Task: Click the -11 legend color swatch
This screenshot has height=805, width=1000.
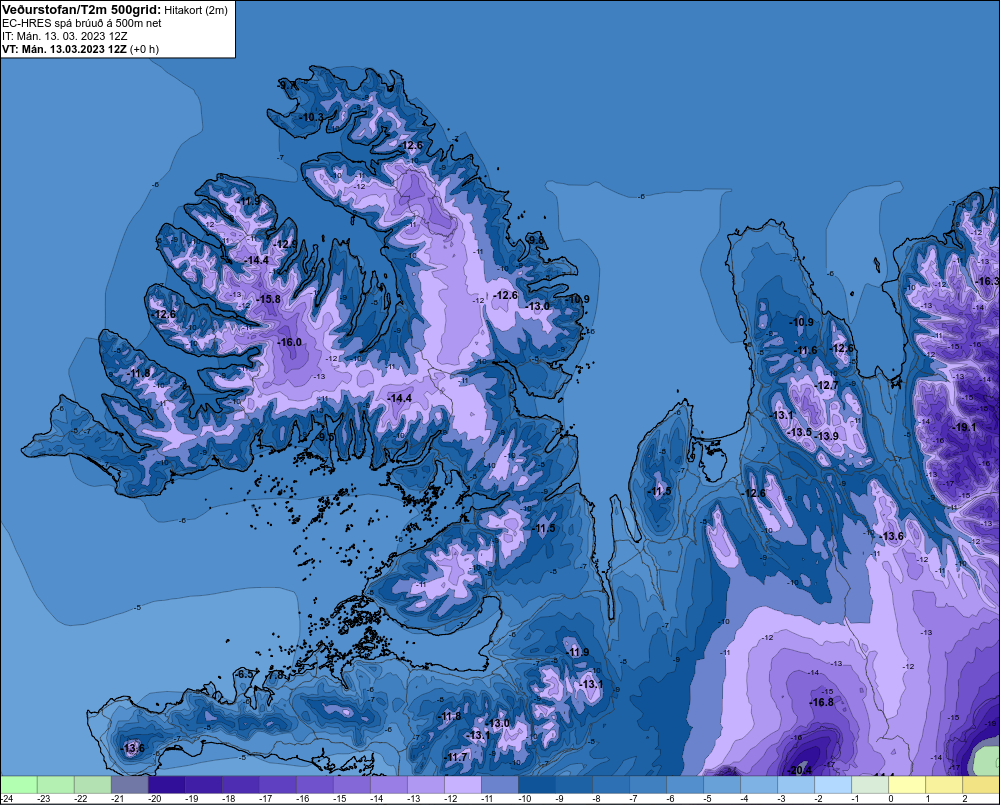Action: click(500, 784)
